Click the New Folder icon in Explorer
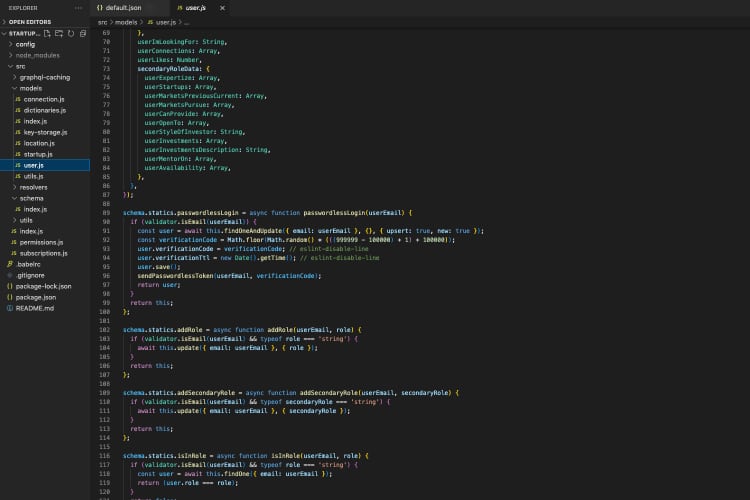The width and height of the screenshot is (750, 500). click(x=60, y=33)
